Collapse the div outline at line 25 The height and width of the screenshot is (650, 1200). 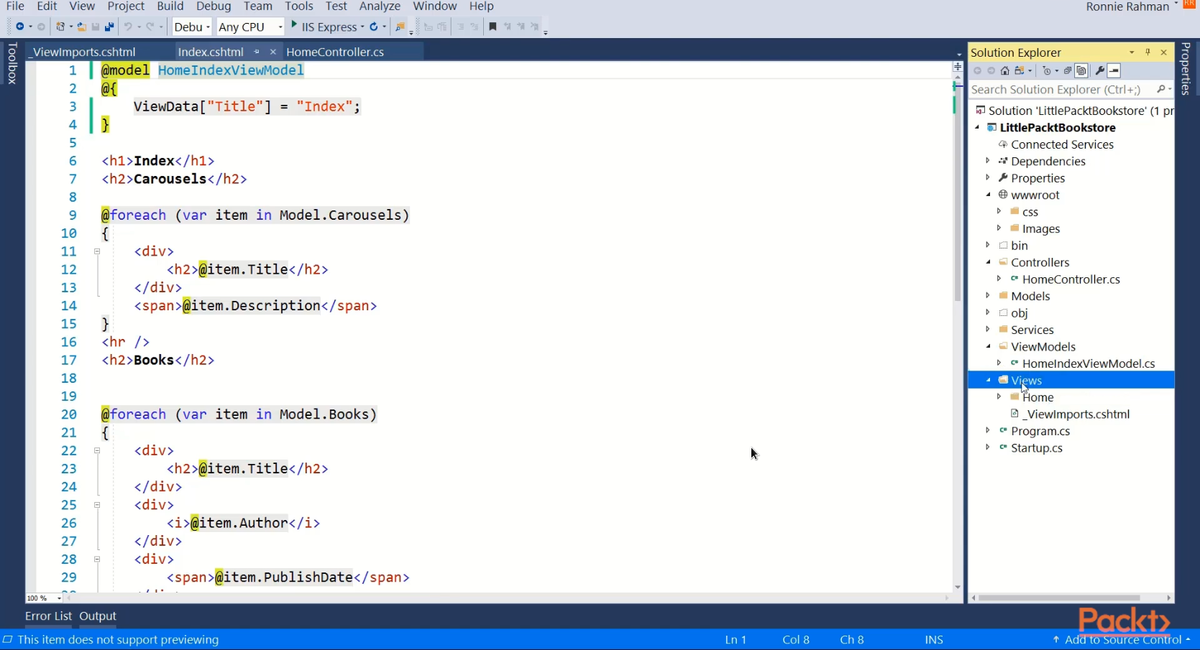[x=97, y=505]
